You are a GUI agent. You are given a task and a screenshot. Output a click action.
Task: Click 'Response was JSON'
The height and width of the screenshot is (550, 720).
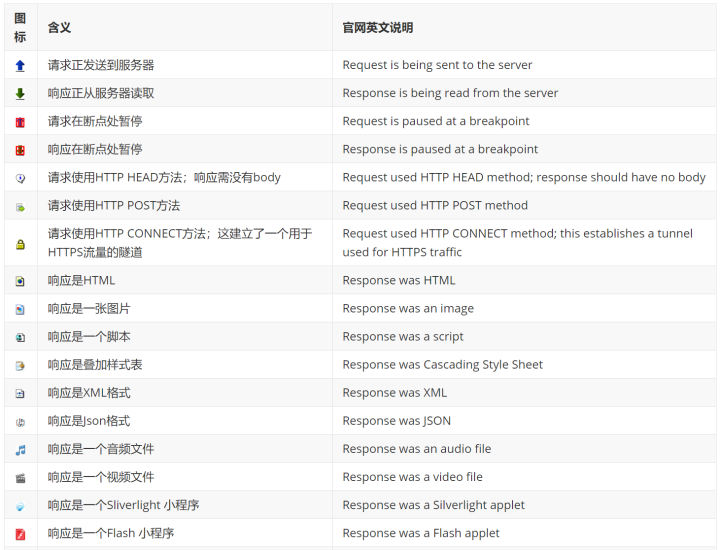click(x=396, y=421)
